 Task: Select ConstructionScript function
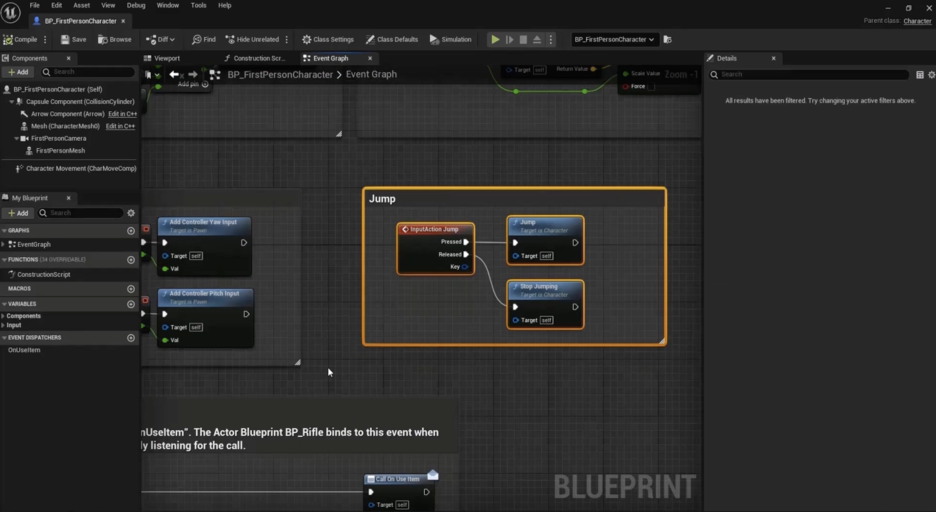click(x=44, y=274)
